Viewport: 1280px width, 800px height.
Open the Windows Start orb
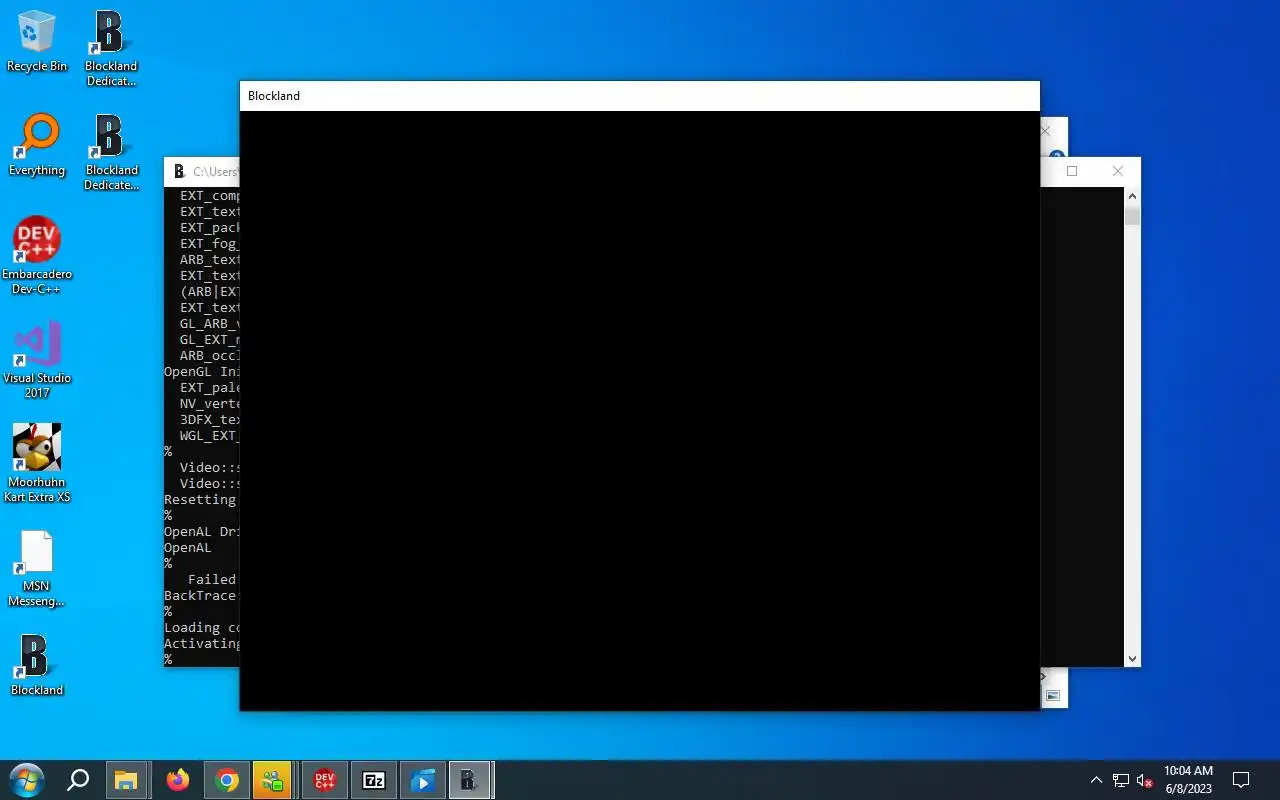coord(26,780)
